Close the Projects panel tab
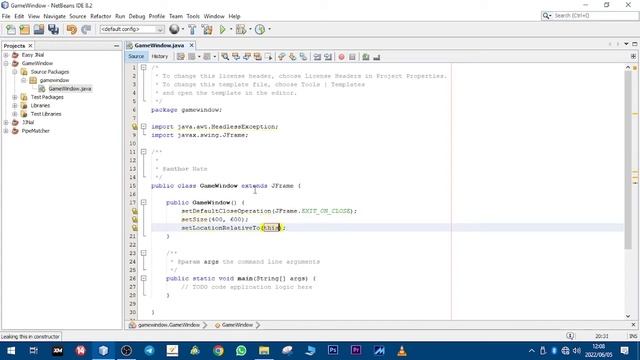Screen dimensions: 640x360 (x=30, y=46)
